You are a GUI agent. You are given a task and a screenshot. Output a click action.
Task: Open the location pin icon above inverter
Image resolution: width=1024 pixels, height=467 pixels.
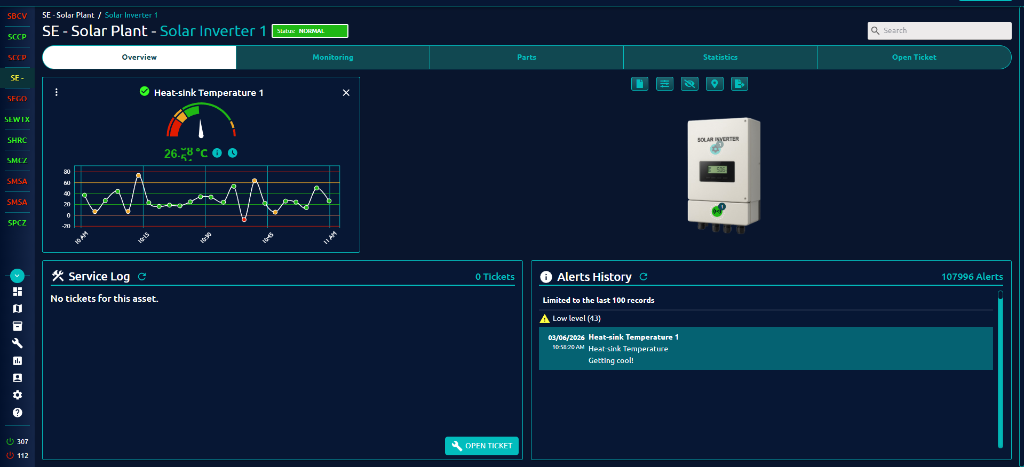715,84
